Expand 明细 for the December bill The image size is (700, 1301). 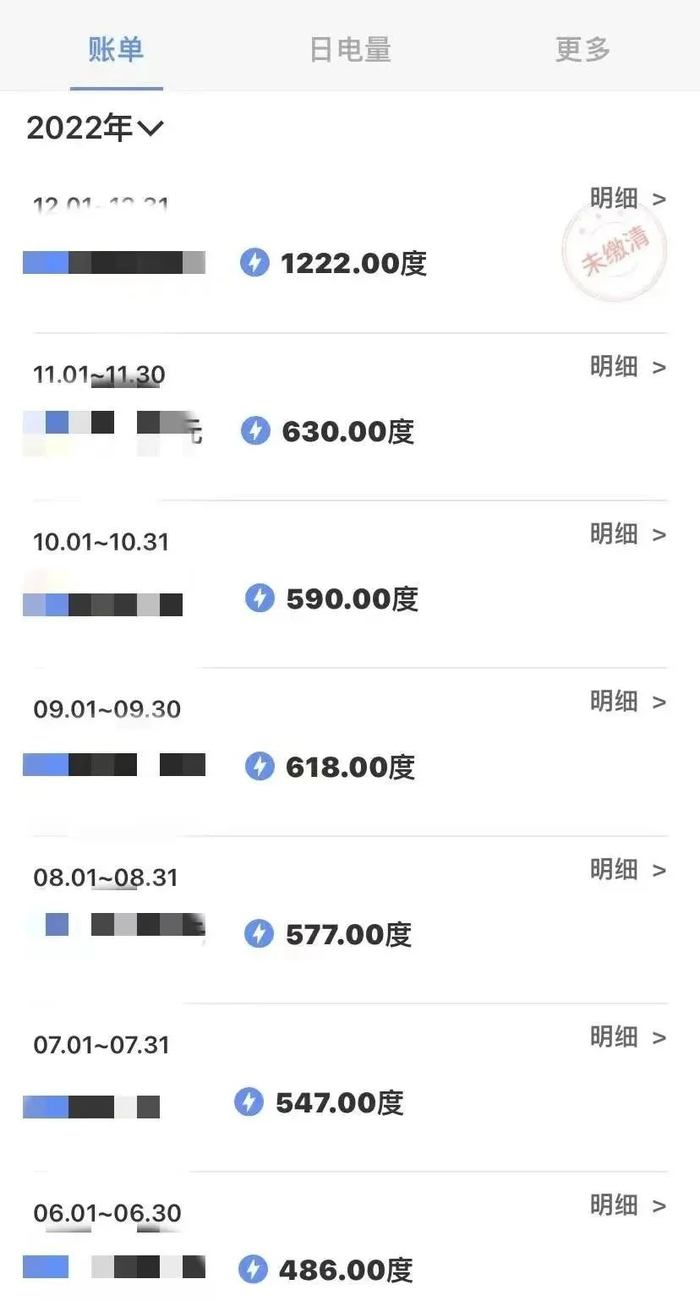[627, 199]
